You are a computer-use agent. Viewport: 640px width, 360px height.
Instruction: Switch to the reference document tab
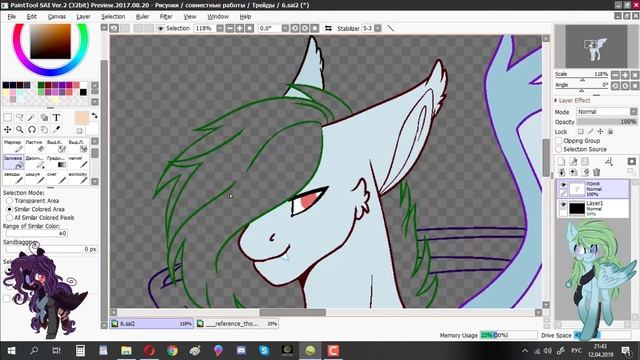click(237, 323)
